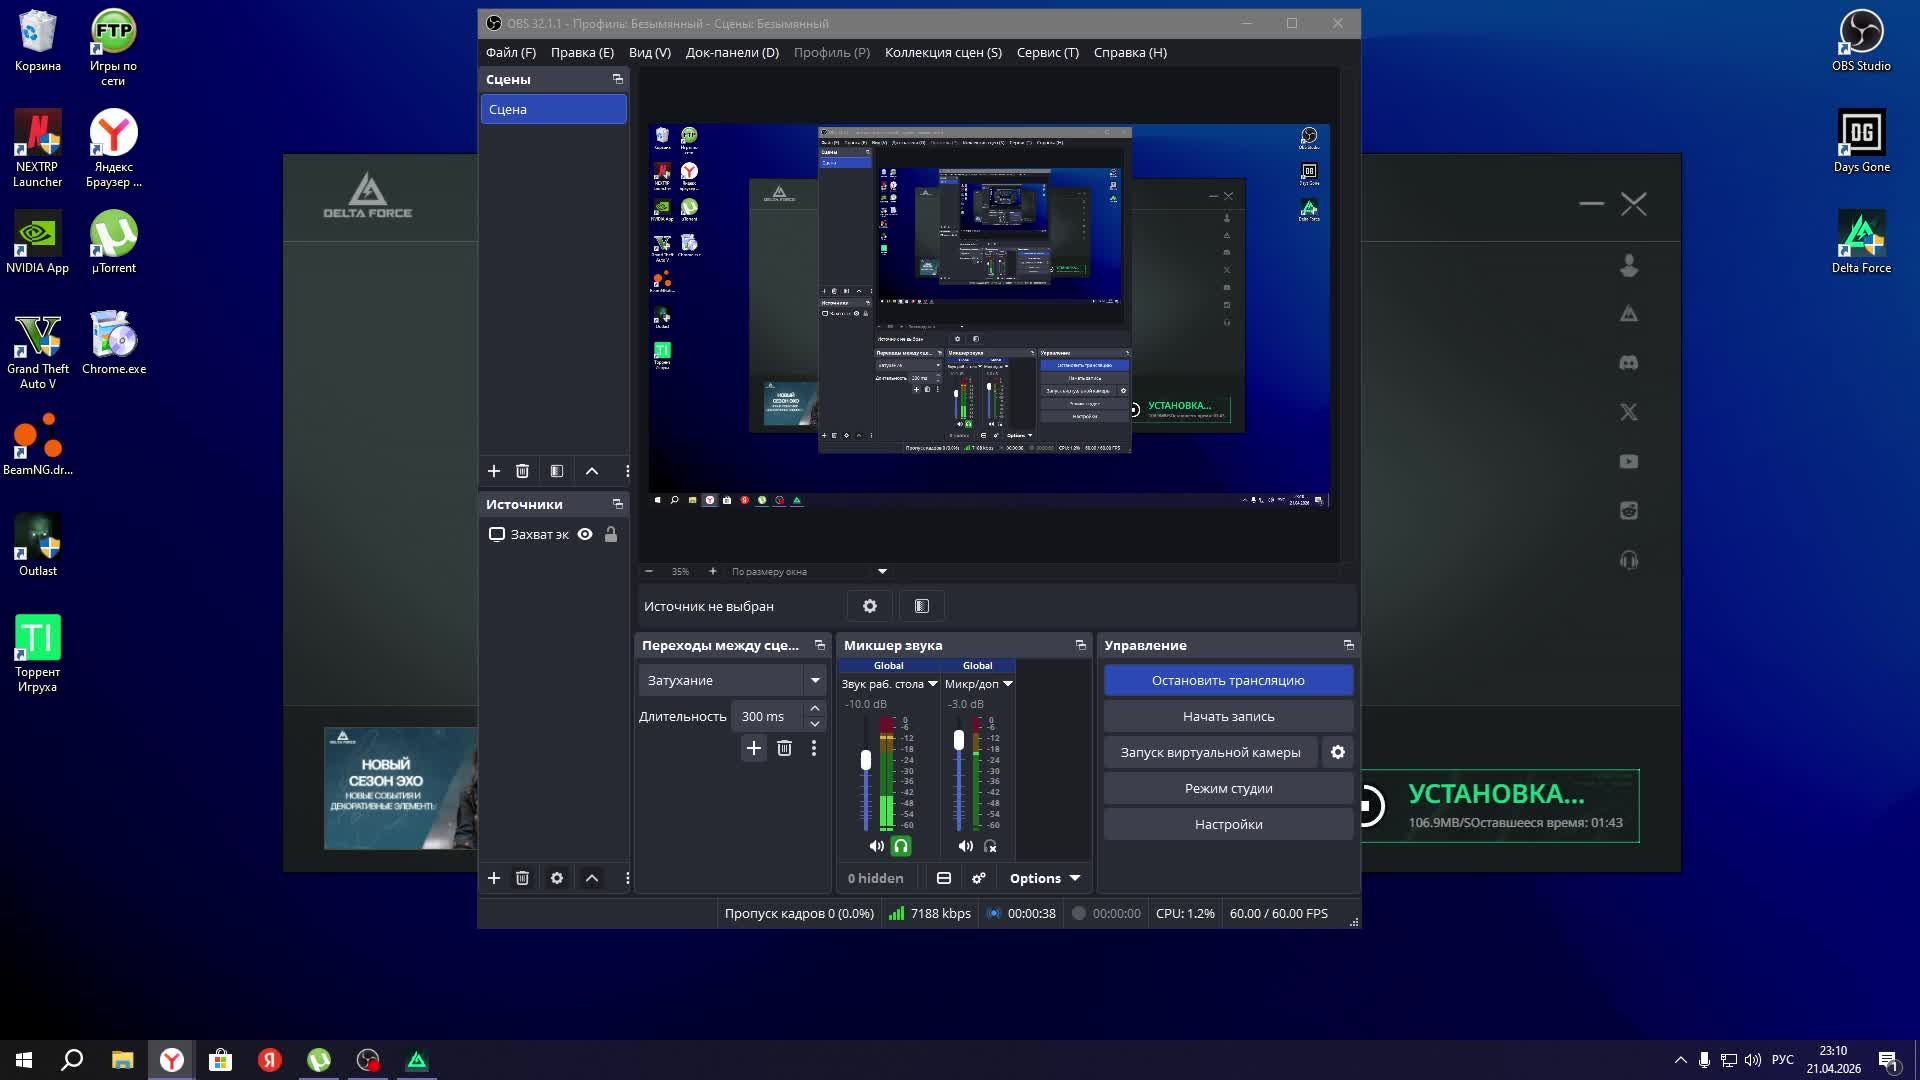Click the Длительность 300 ms field

pyautogui.click(x=767, y=716)
